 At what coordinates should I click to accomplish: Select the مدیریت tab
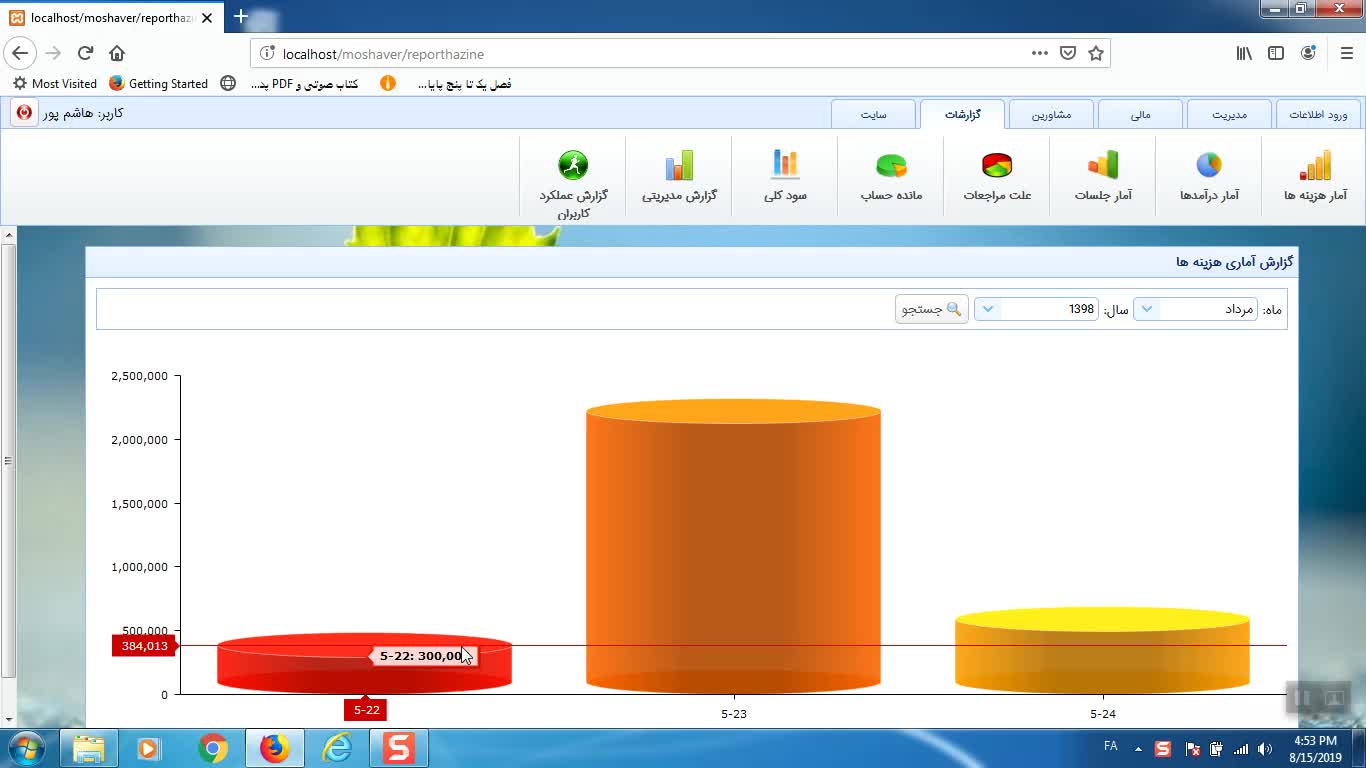point(1229,115)
